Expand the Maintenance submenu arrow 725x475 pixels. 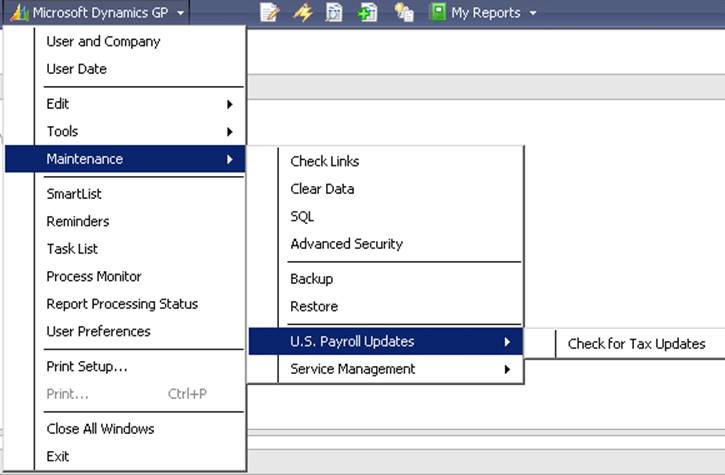click(x=230, y=159)
